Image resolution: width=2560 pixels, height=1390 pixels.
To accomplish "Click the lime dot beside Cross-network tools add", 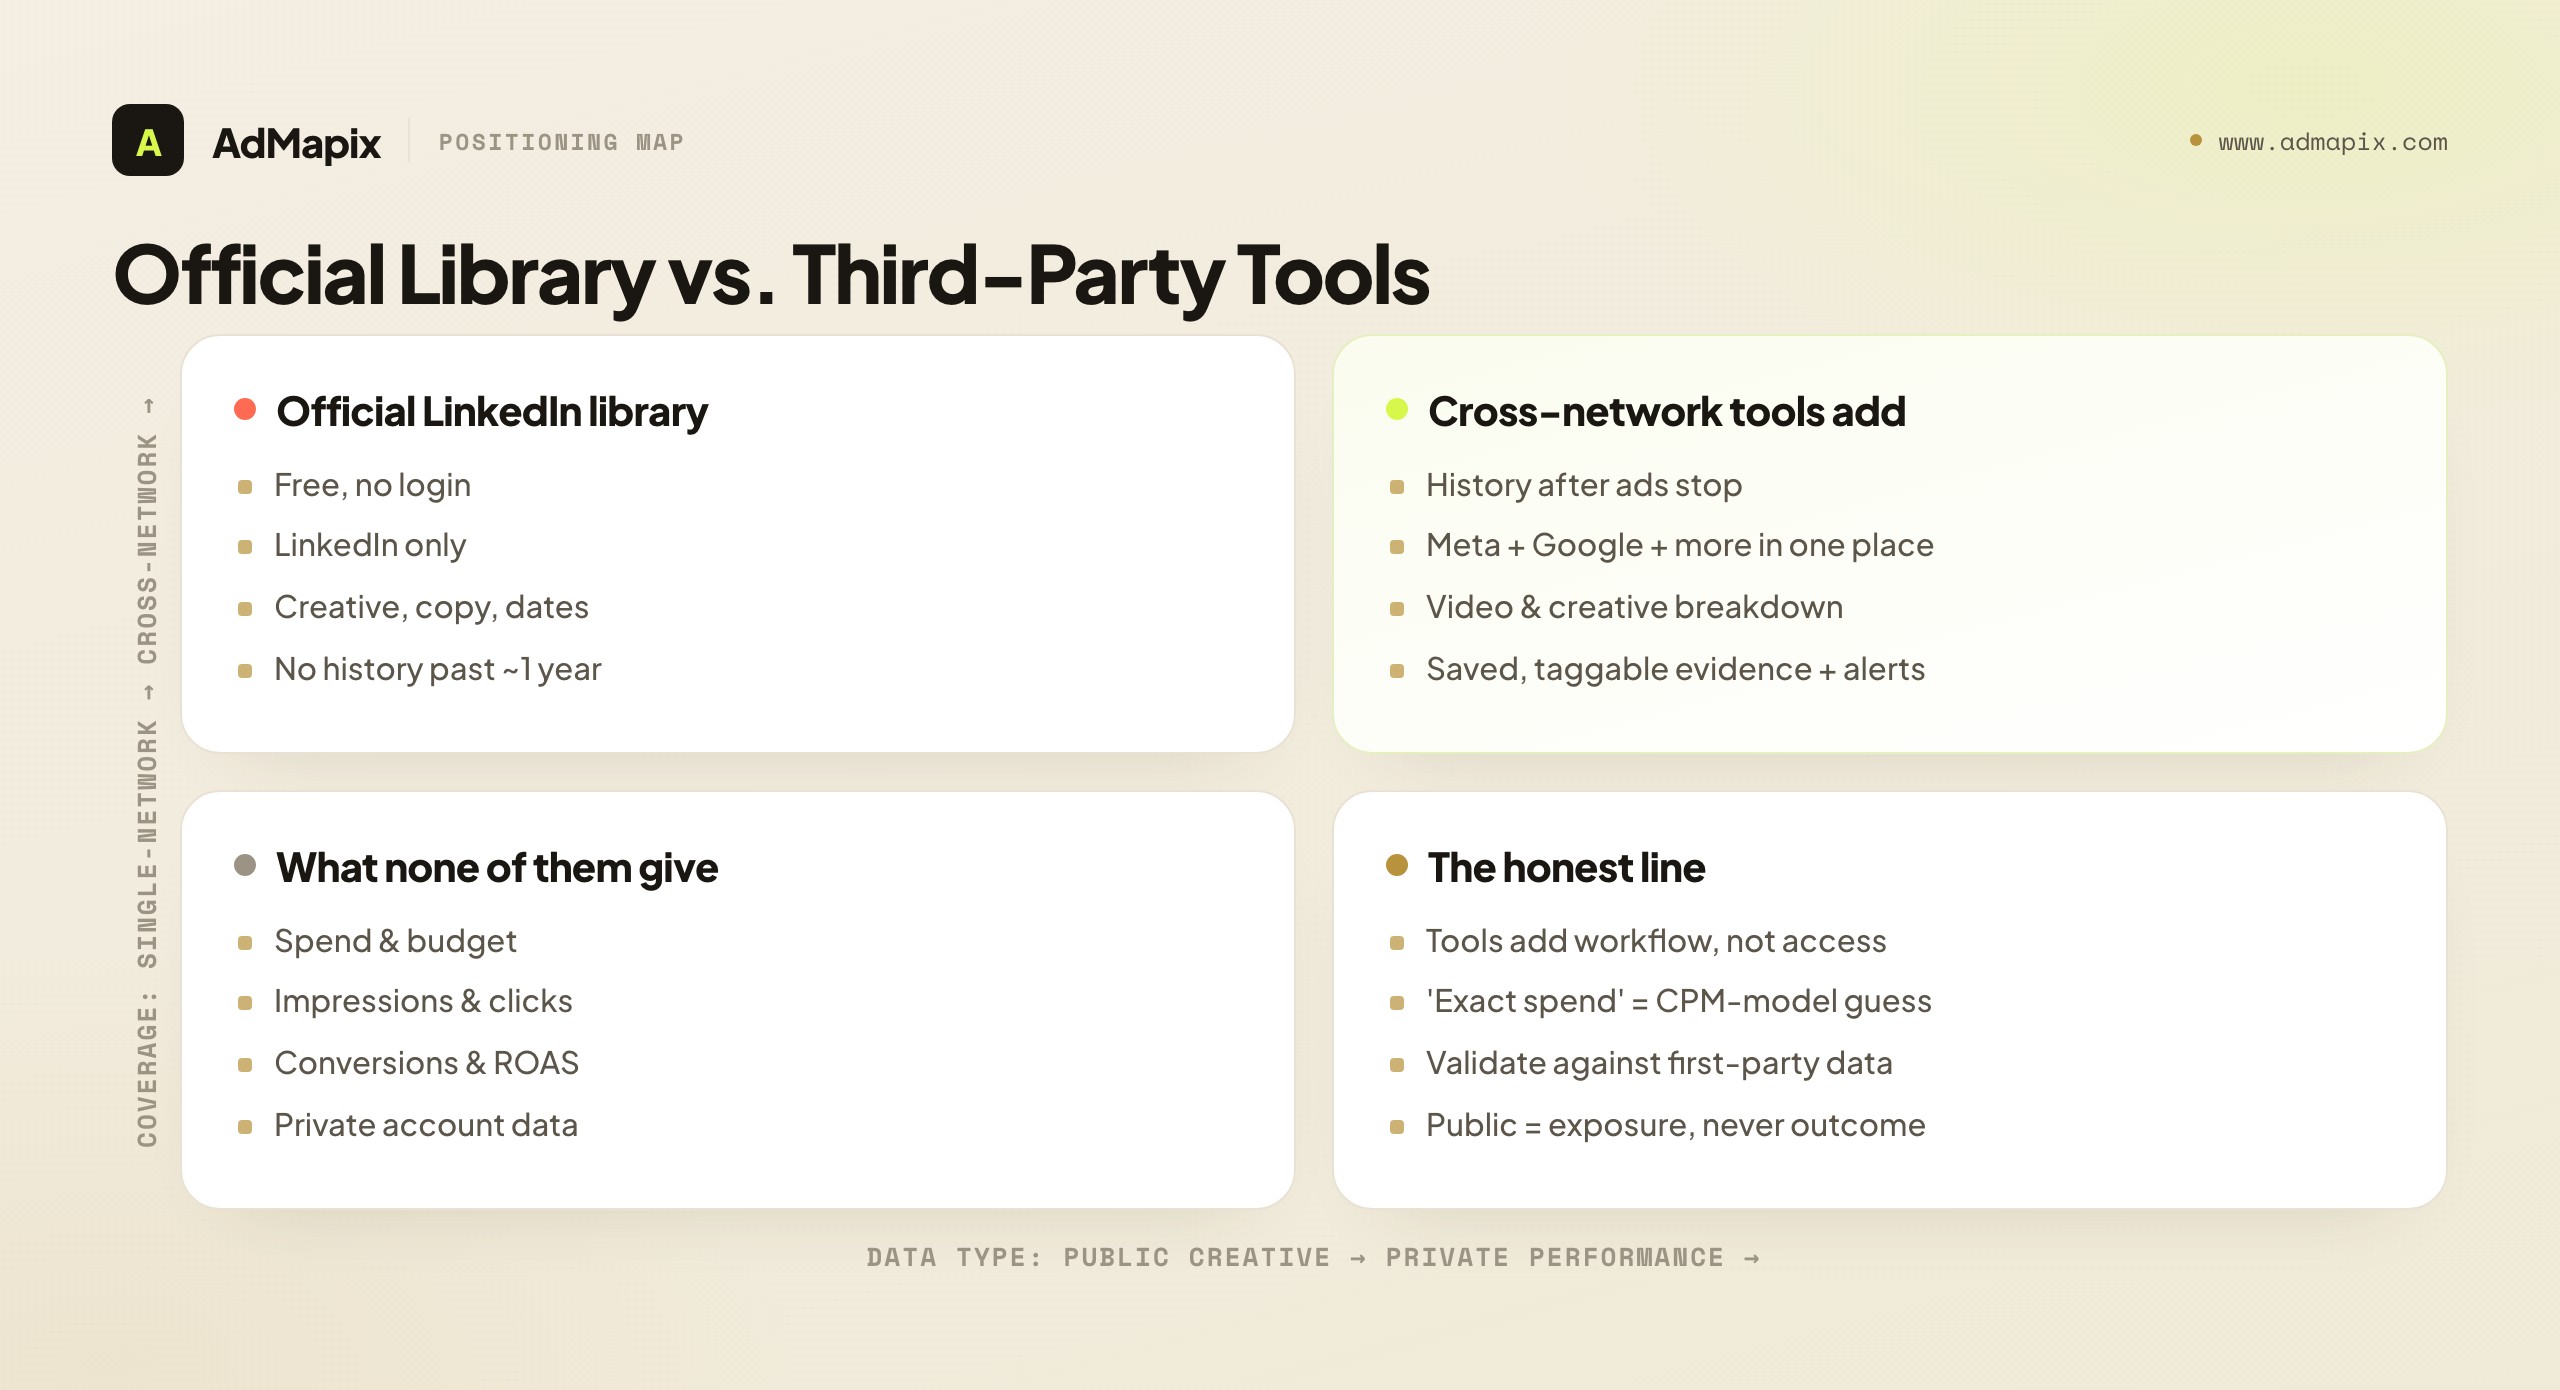I will point(1397,410).
